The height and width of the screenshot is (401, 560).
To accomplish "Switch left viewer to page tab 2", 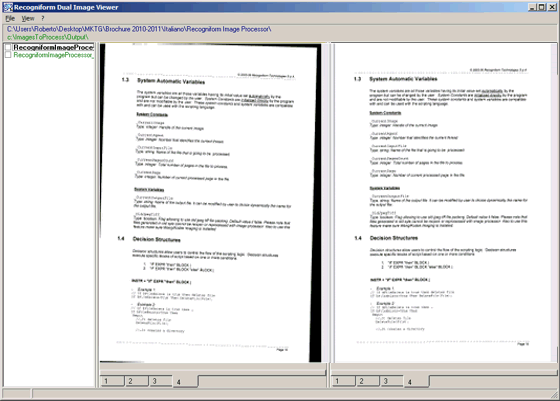I will [x=136, y=381].
